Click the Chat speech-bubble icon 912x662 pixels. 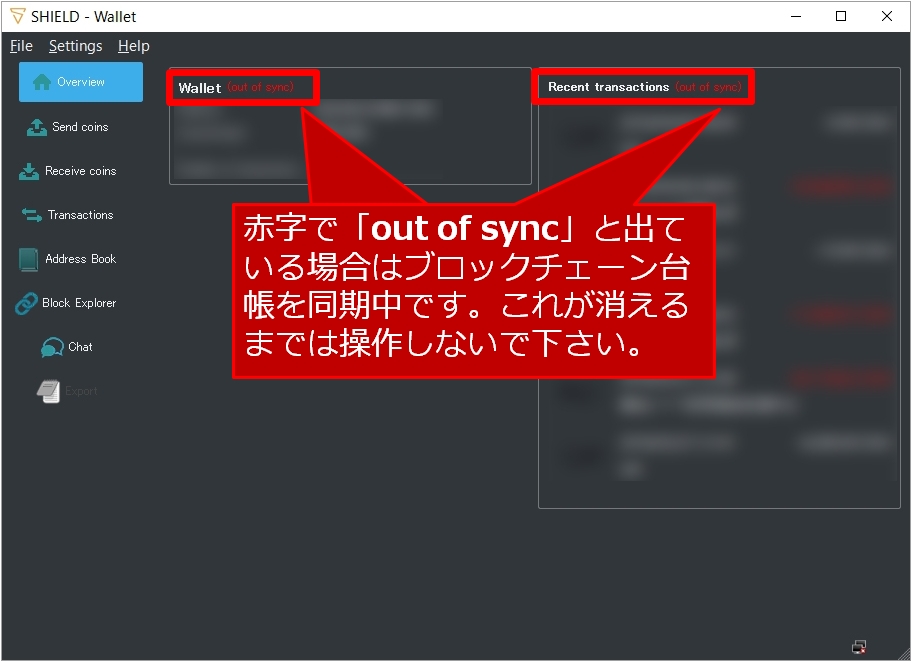52,347
